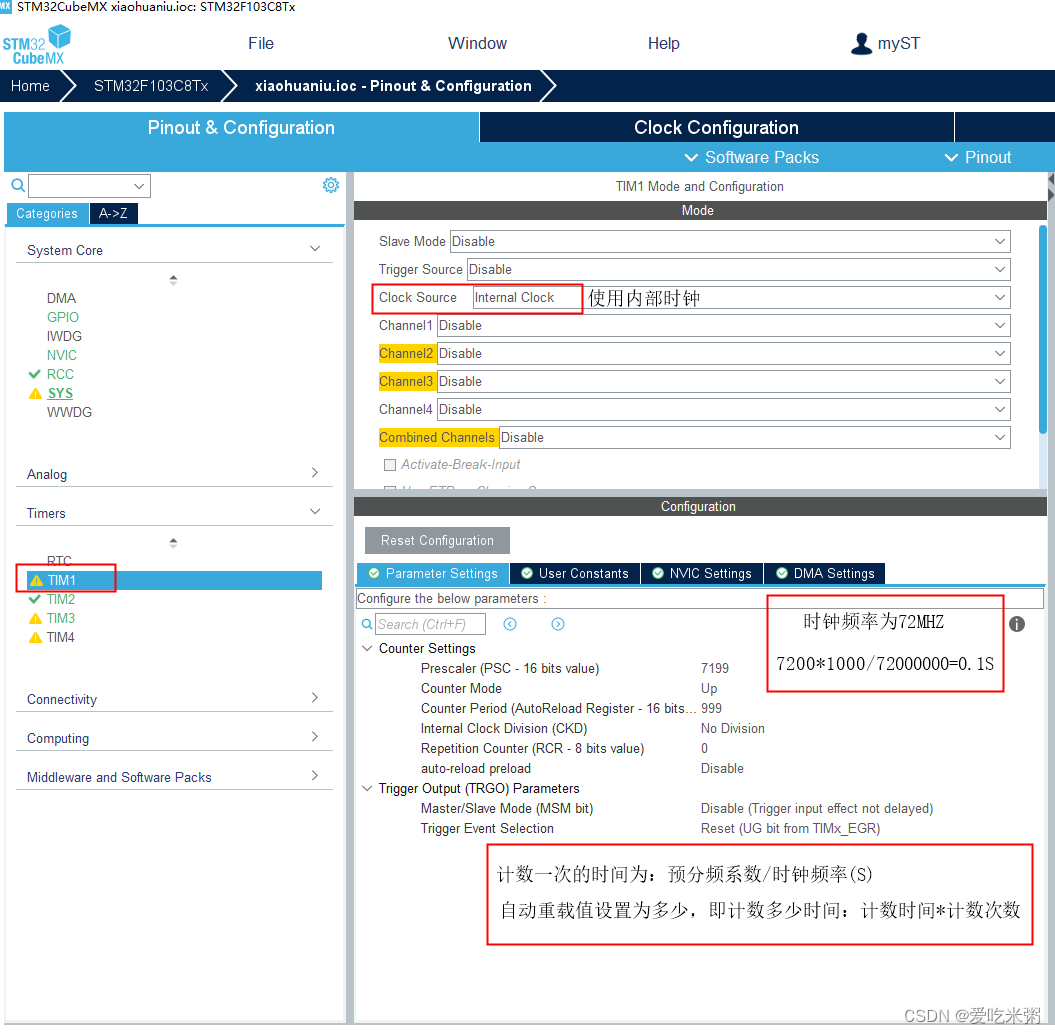Select IWDG in System Core
This screenshot has width=1055, height=1034.
pos(65,336)
